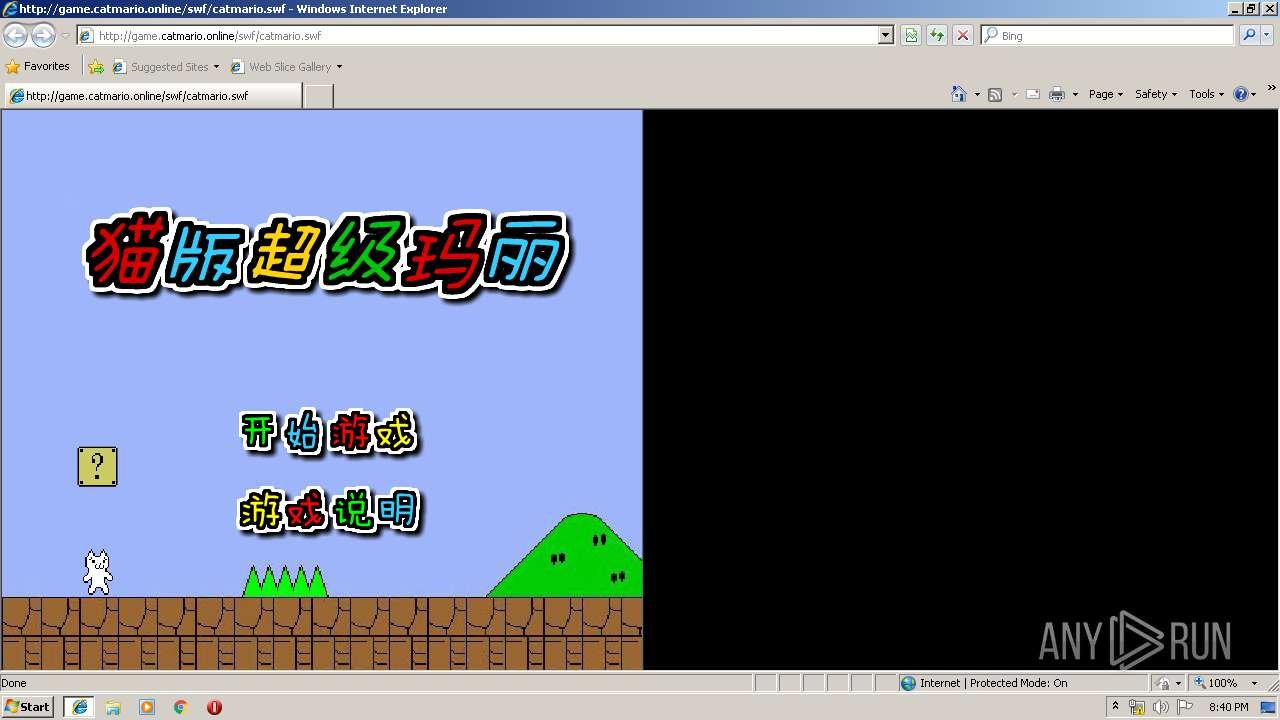Stop loading with the red X icon
Viewport: 1280px width, 720px height.
coord(962,35)
